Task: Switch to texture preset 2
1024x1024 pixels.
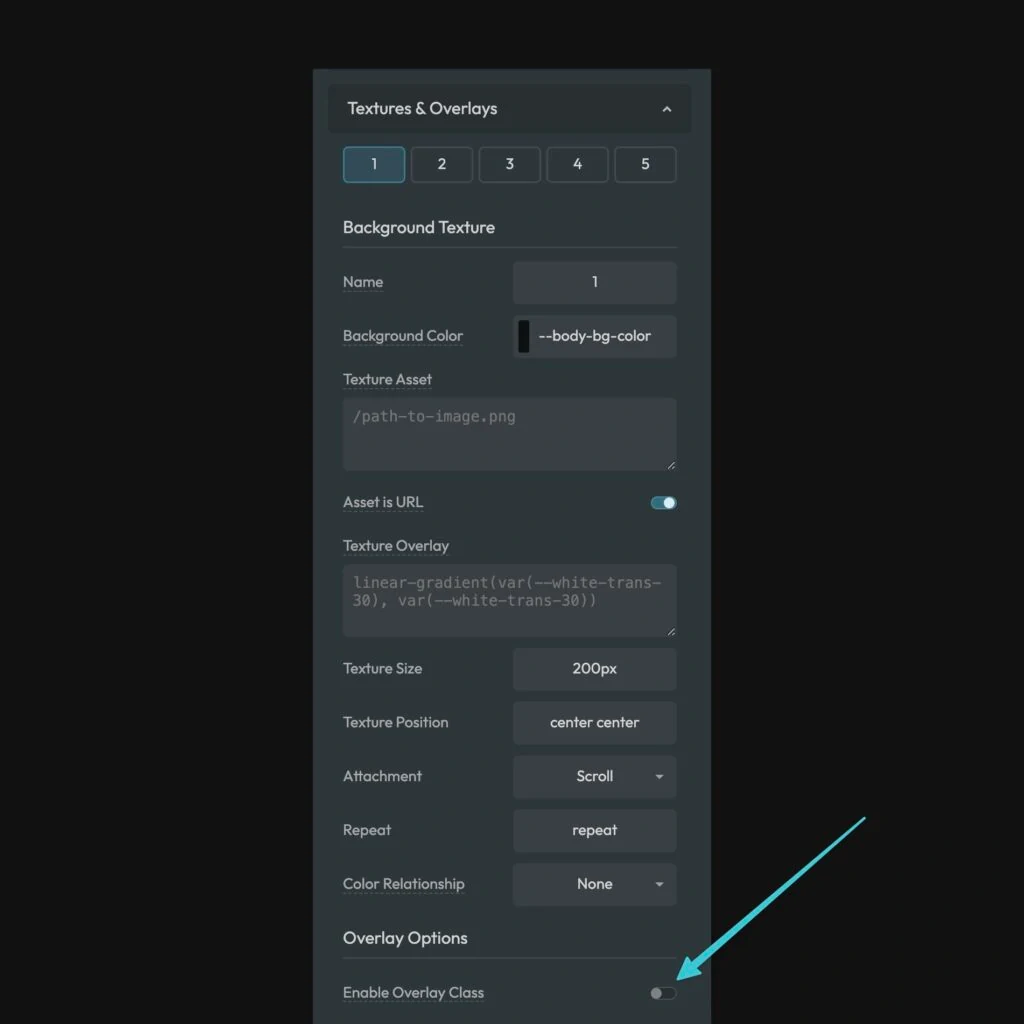Action: pos(441,164)
